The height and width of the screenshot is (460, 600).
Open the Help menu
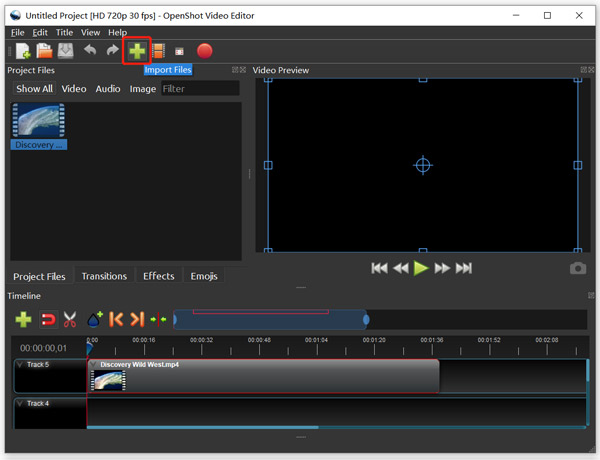coord(117,33)
